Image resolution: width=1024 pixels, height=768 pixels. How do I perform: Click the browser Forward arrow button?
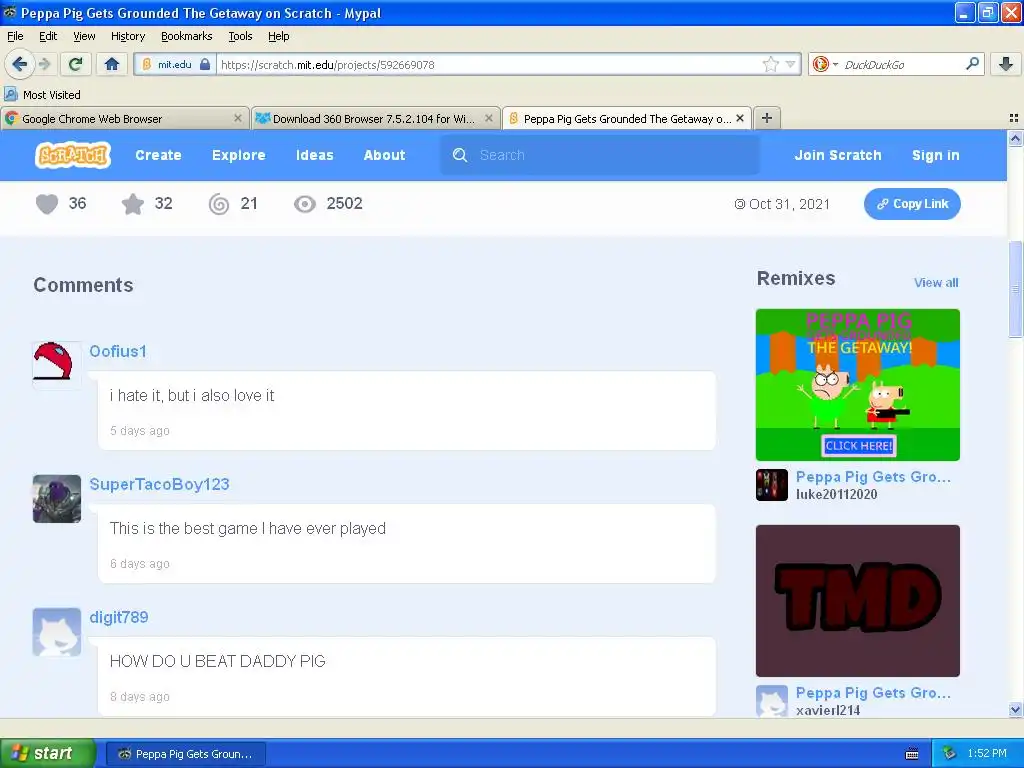[x=44, y=64]
